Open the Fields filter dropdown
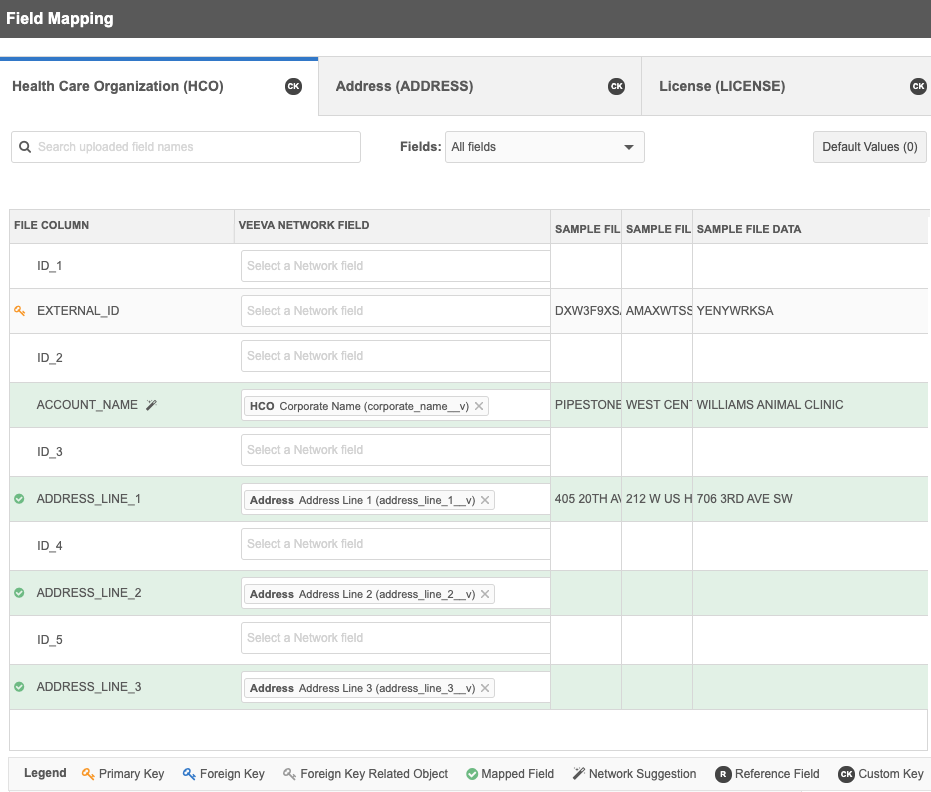Screen dimensions: 931x792 coord(544,147)
